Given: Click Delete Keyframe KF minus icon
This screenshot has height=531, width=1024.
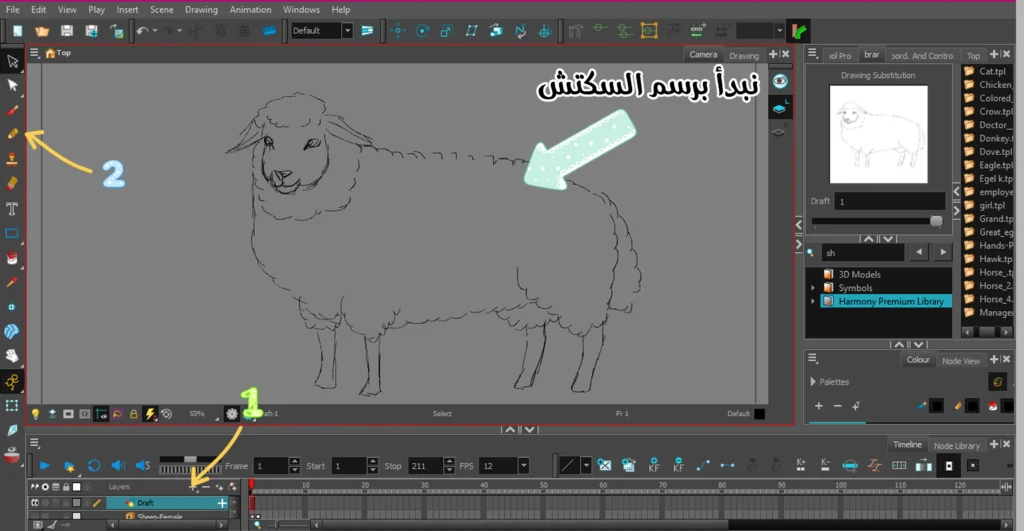Looking at the screenshot, I should tap(679, 465).
